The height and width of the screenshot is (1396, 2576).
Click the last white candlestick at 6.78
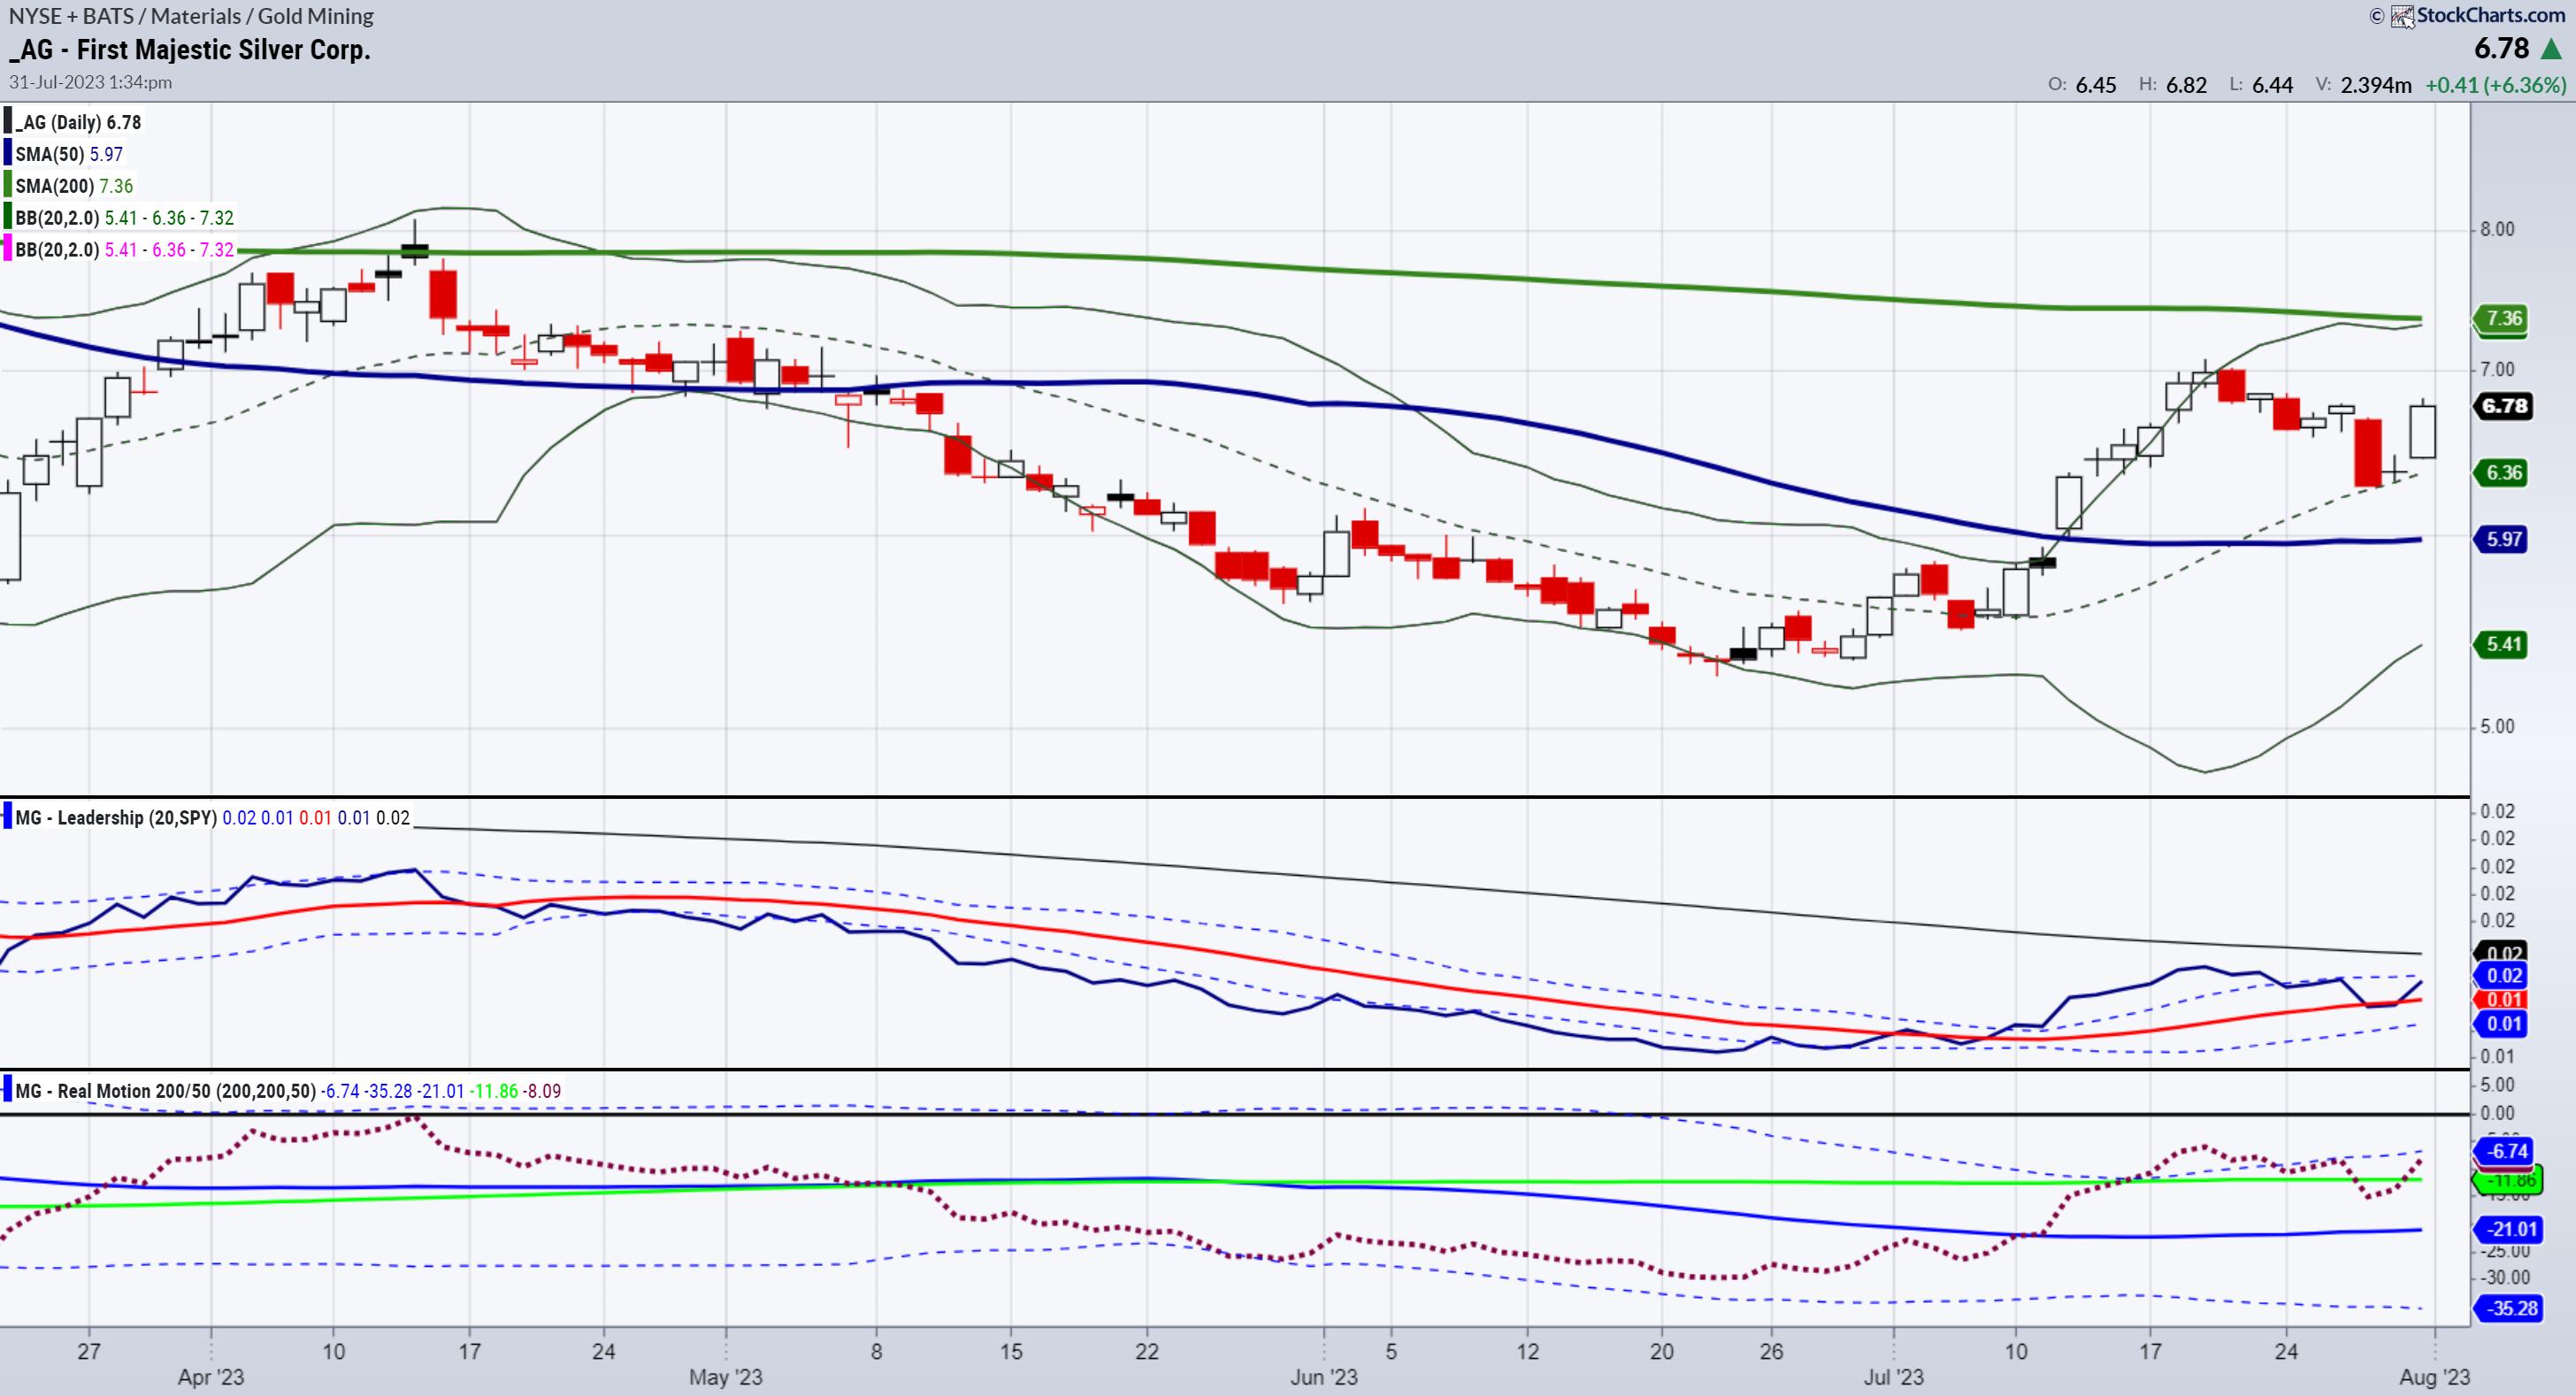pos(2422,430)
